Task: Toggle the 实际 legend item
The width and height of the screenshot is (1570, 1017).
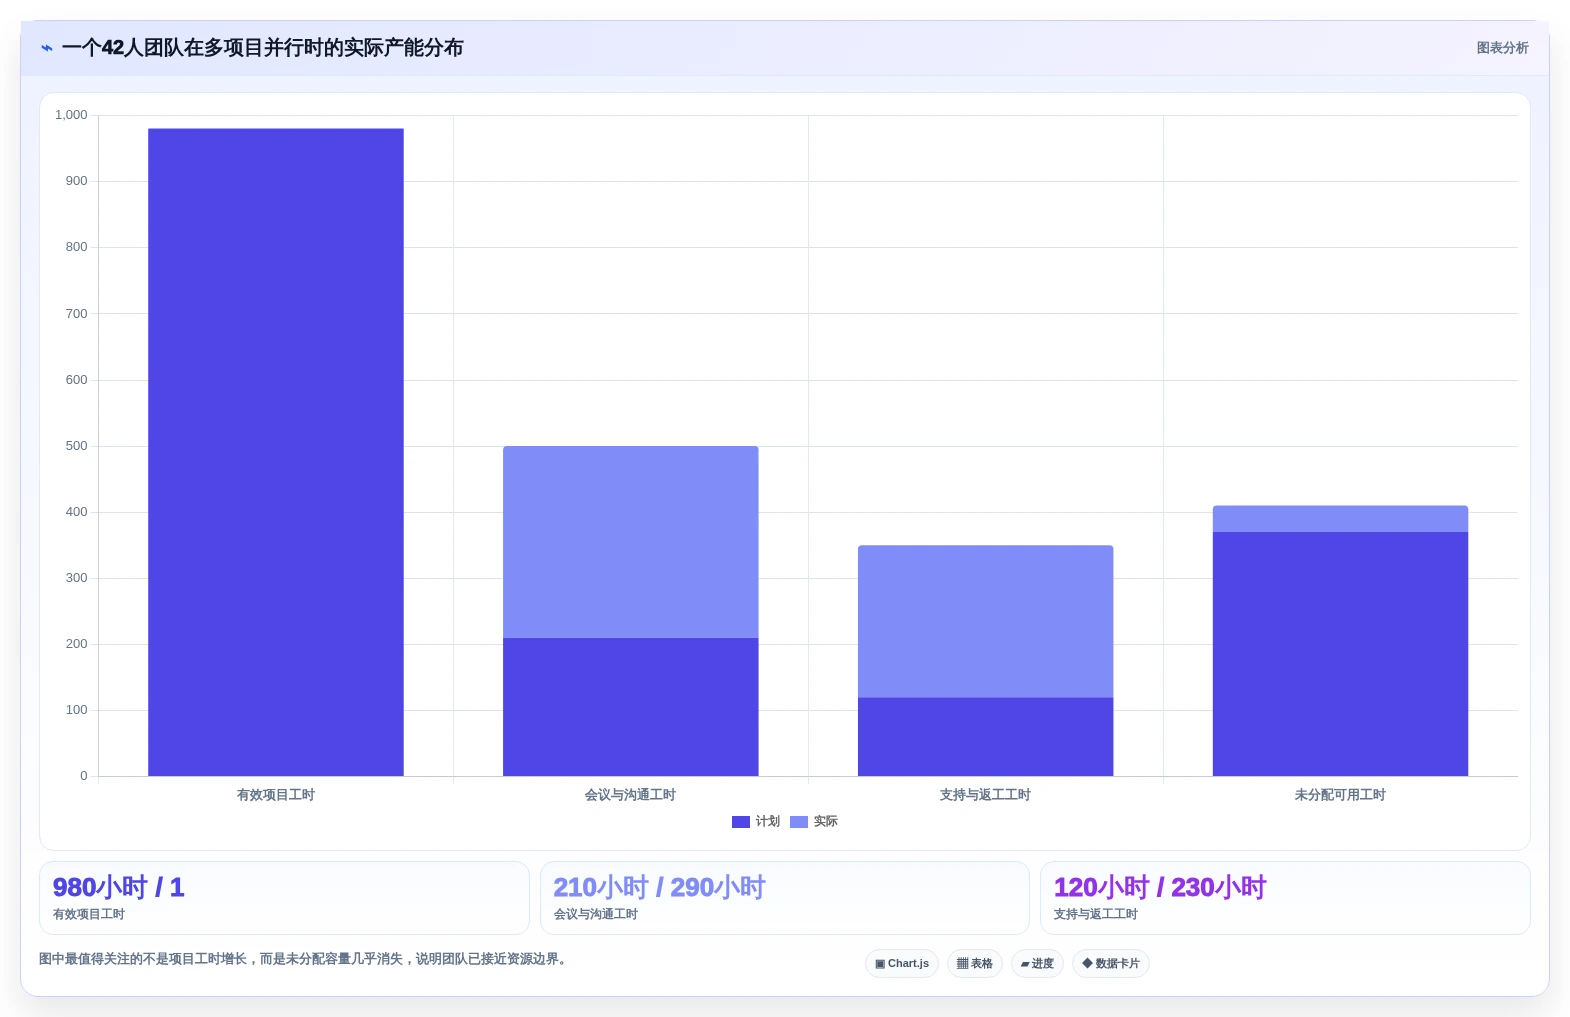Action: [x=814, y=821]
